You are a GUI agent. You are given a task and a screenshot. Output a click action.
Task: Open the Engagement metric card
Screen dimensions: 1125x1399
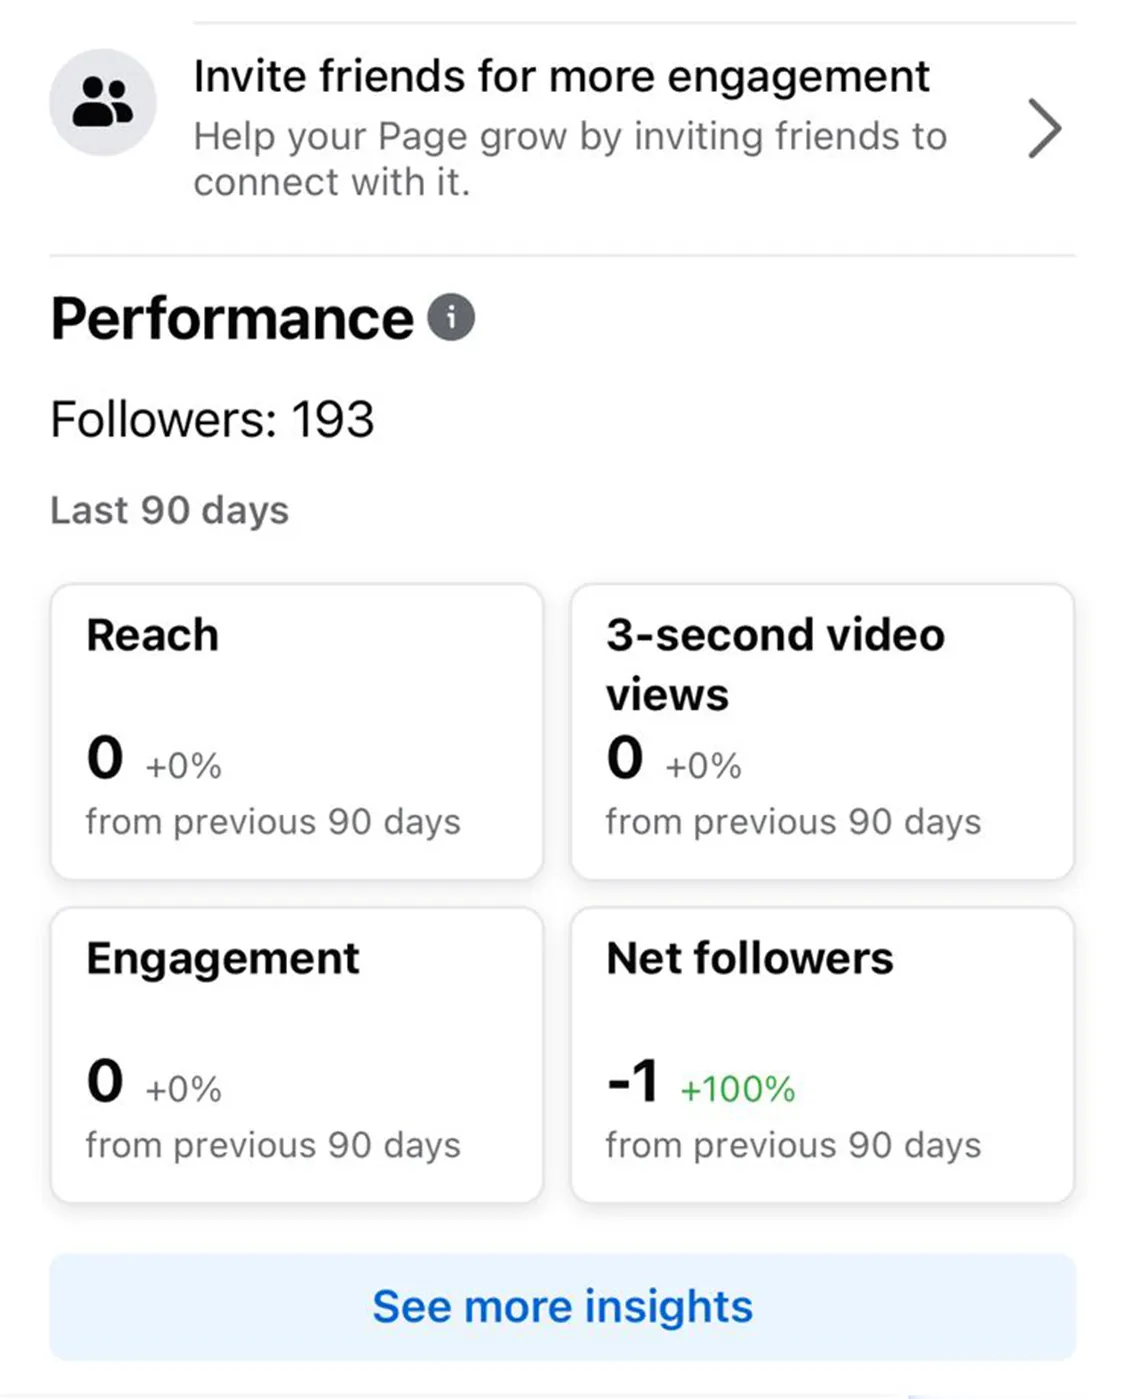point(297,1055)
